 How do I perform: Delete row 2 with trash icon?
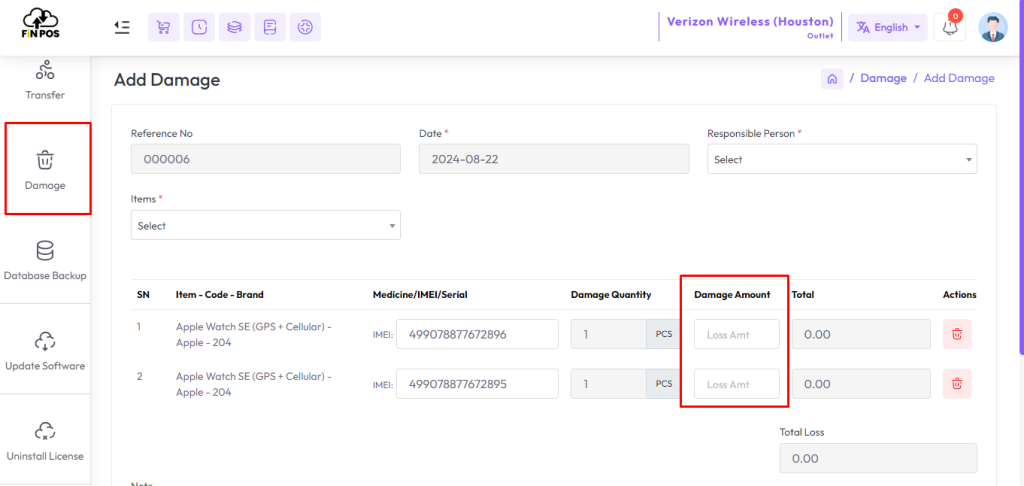(957, 384)
